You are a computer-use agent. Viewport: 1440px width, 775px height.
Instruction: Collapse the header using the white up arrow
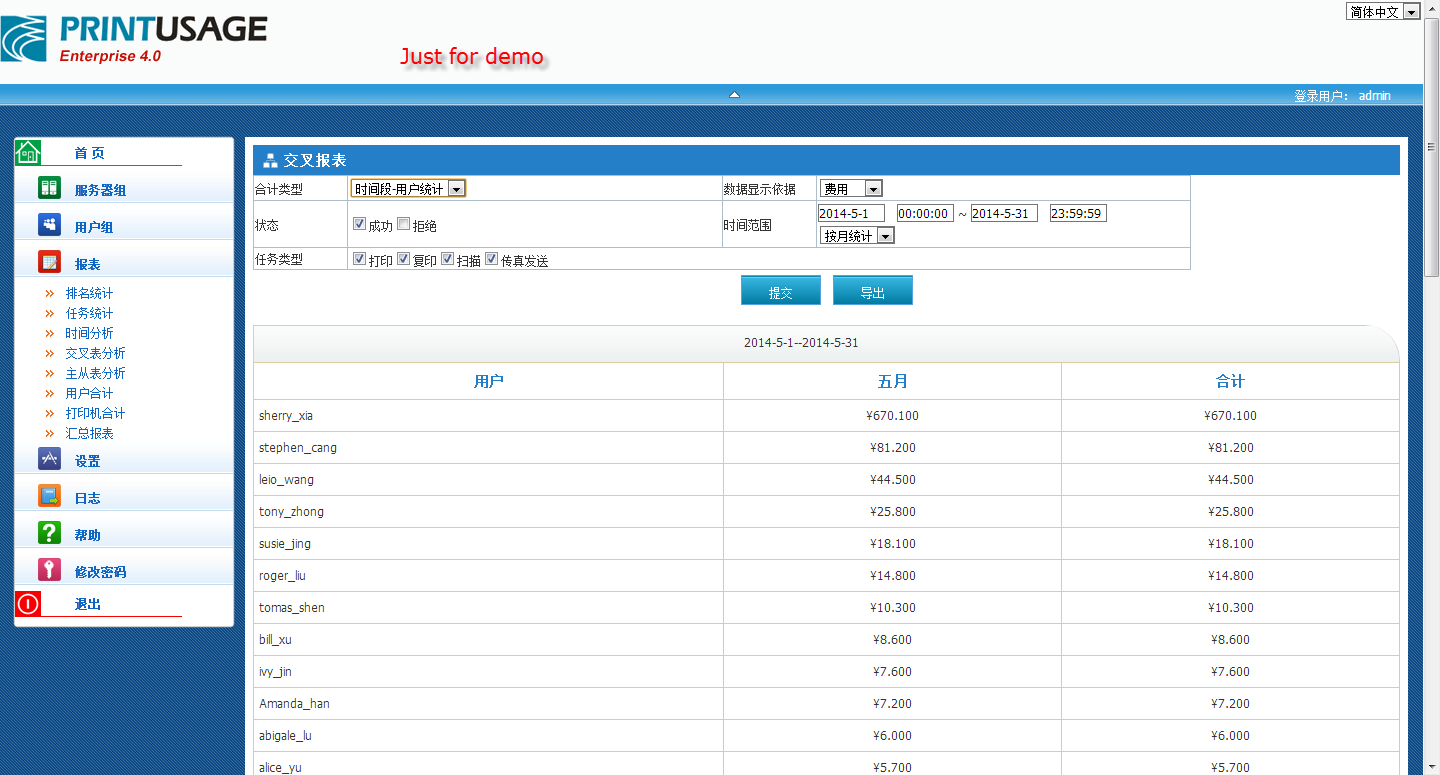click(734, 94)
